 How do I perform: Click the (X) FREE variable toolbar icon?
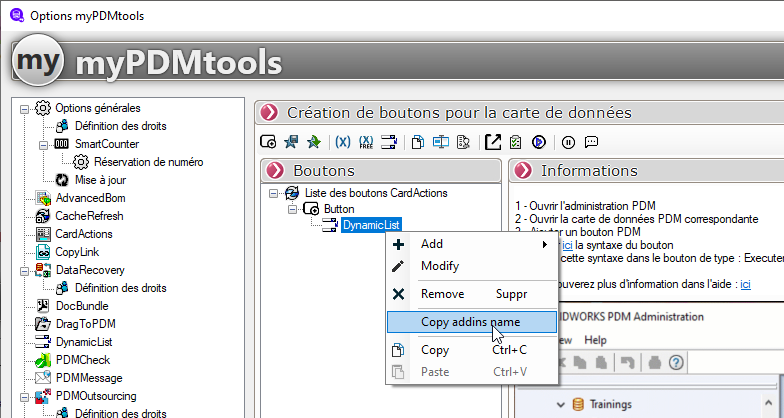pos(366,142)
